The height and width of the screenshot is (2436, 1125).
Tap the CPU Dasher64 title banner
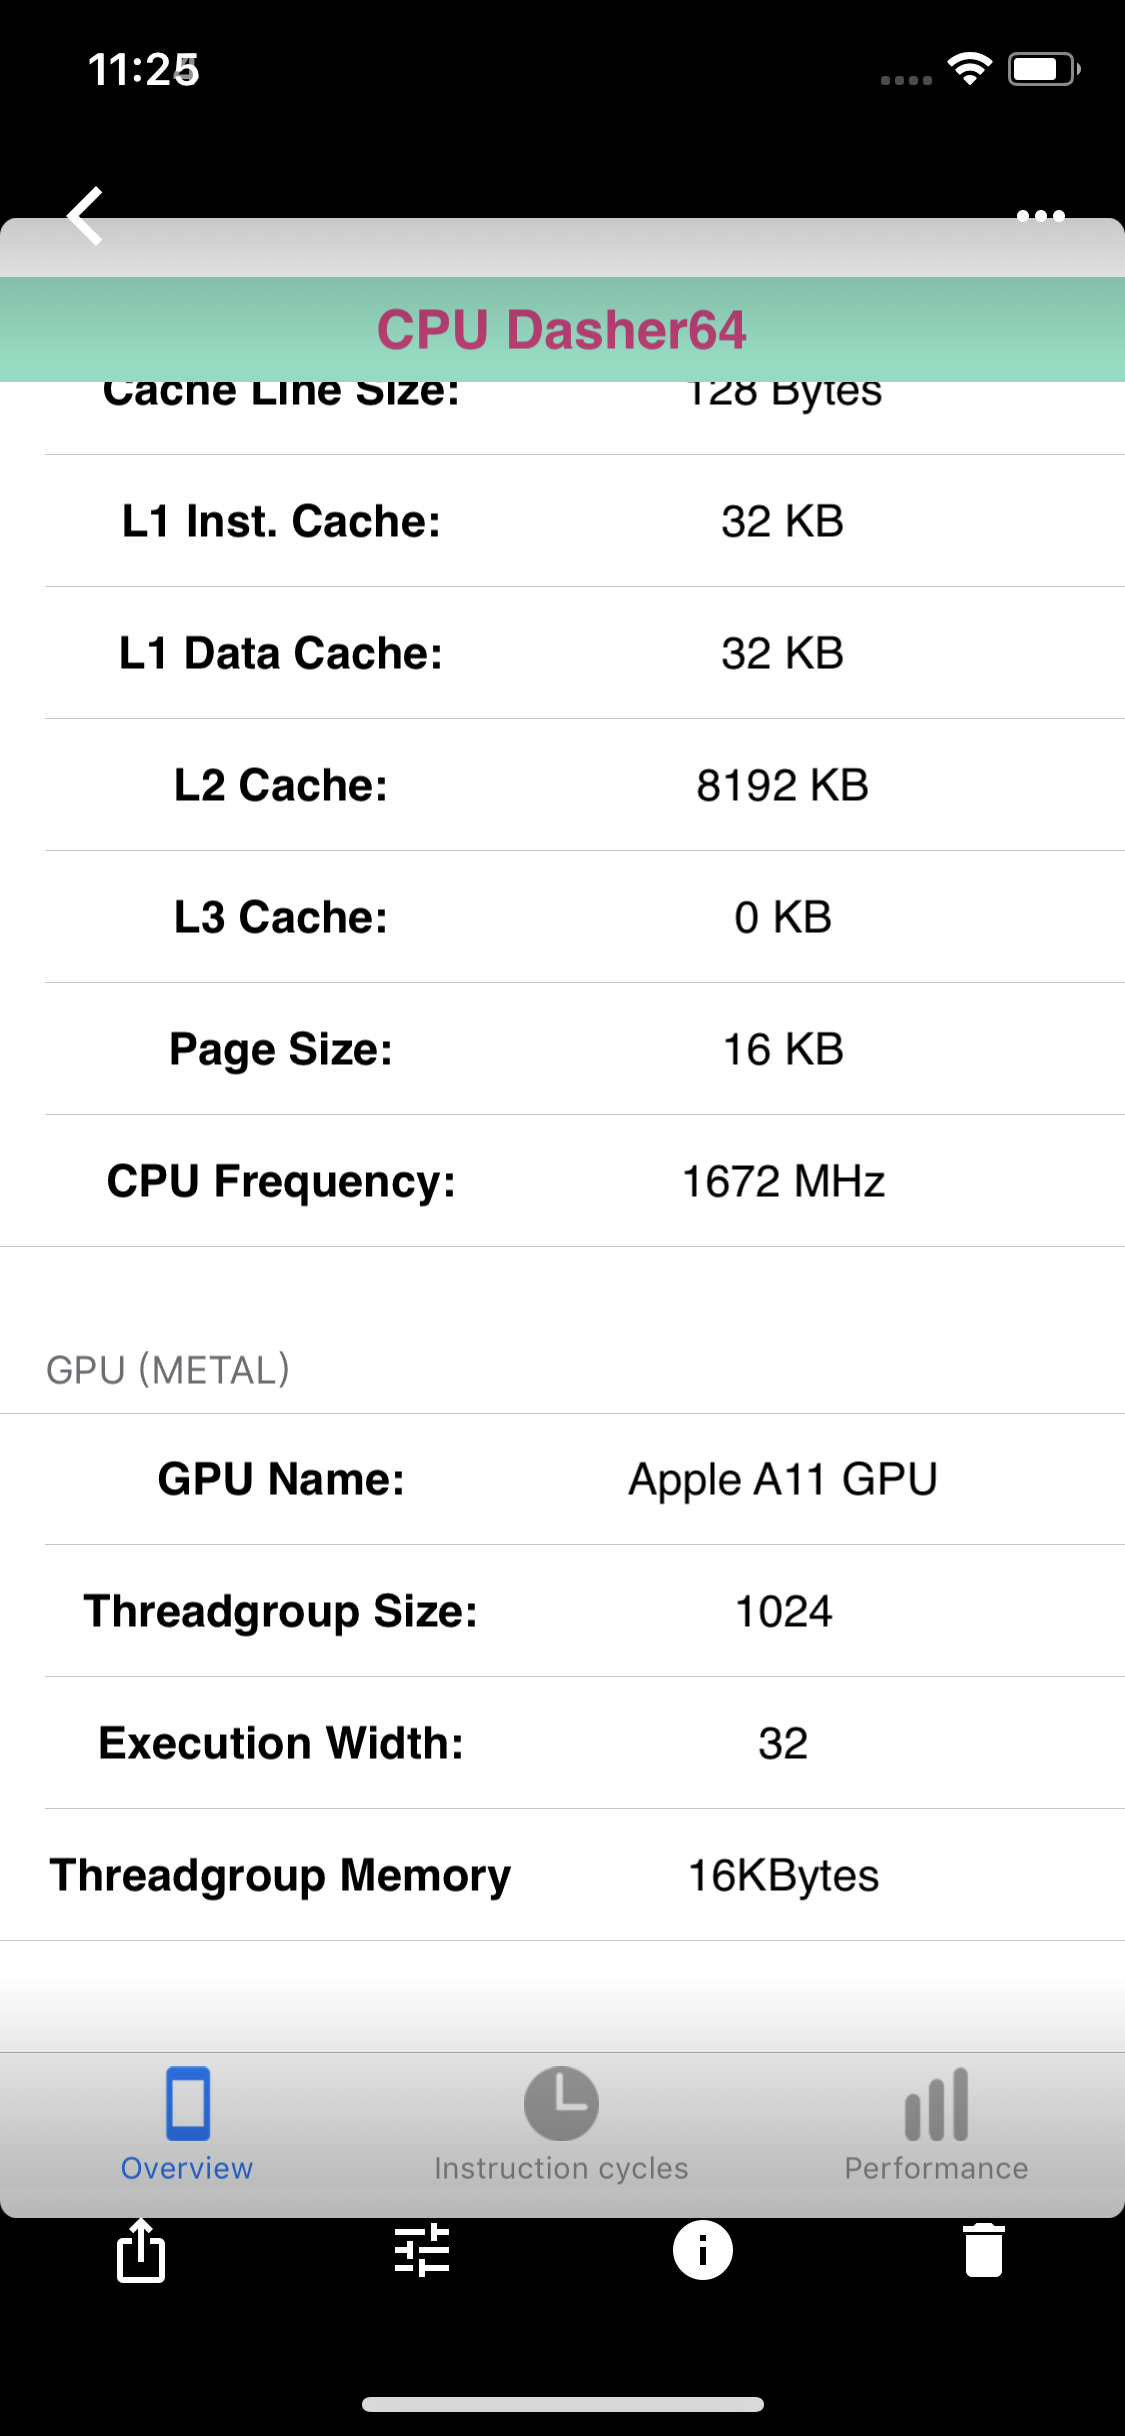pos(562,329)
